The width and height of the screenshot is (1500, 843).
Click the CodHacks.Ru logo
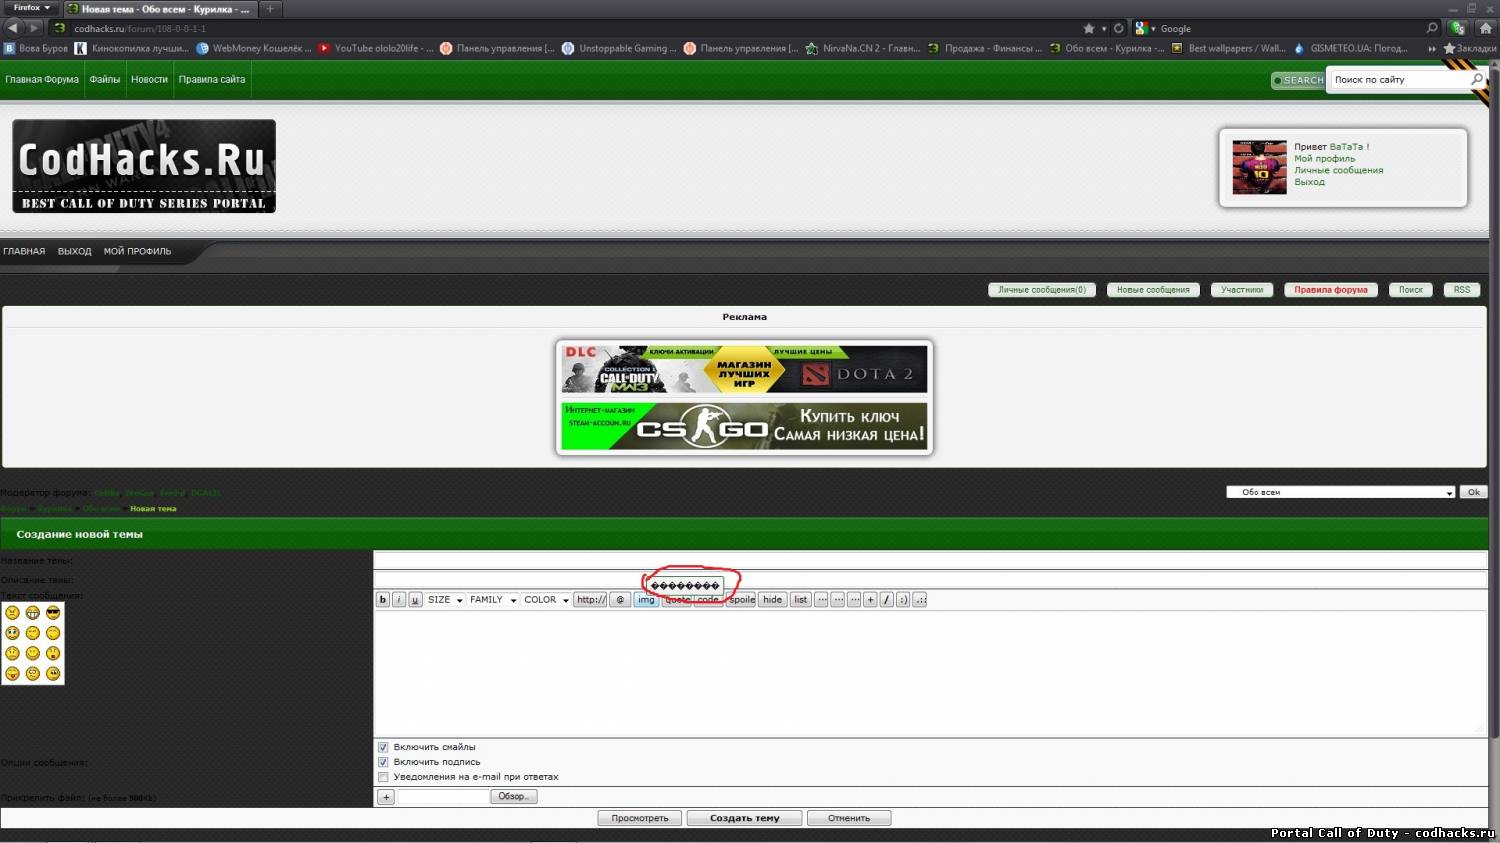click(144, 166)
